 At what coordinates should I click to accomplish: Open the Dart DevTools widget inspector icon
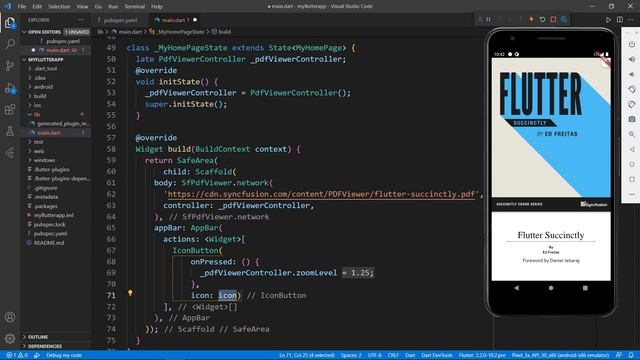(x=564, y=20)
